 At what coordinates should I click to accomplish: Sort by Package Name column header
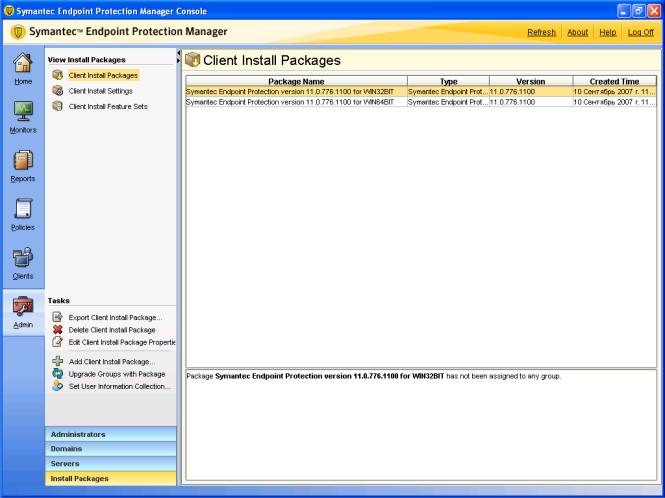tap(296, 81)
